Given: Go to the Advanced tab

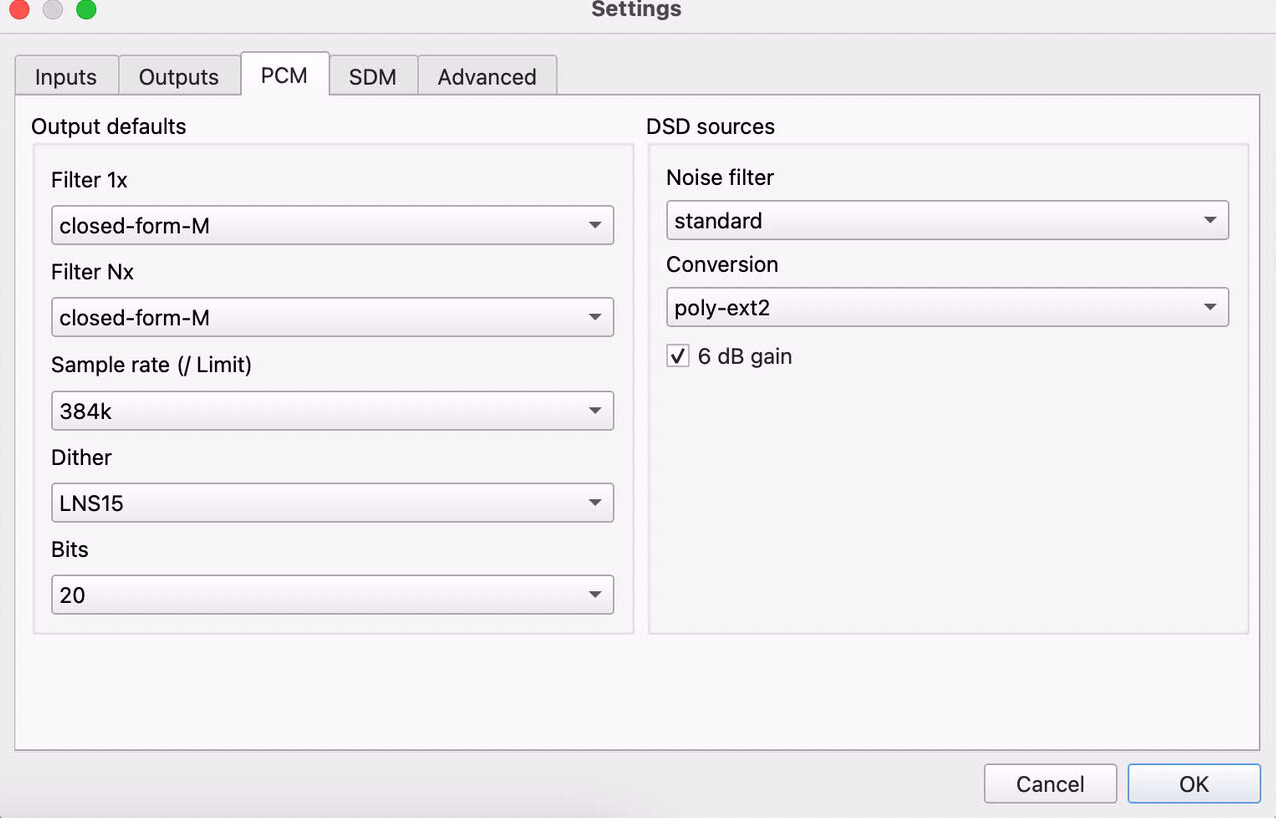Looking at the screenshot, I should click(487, 76).
